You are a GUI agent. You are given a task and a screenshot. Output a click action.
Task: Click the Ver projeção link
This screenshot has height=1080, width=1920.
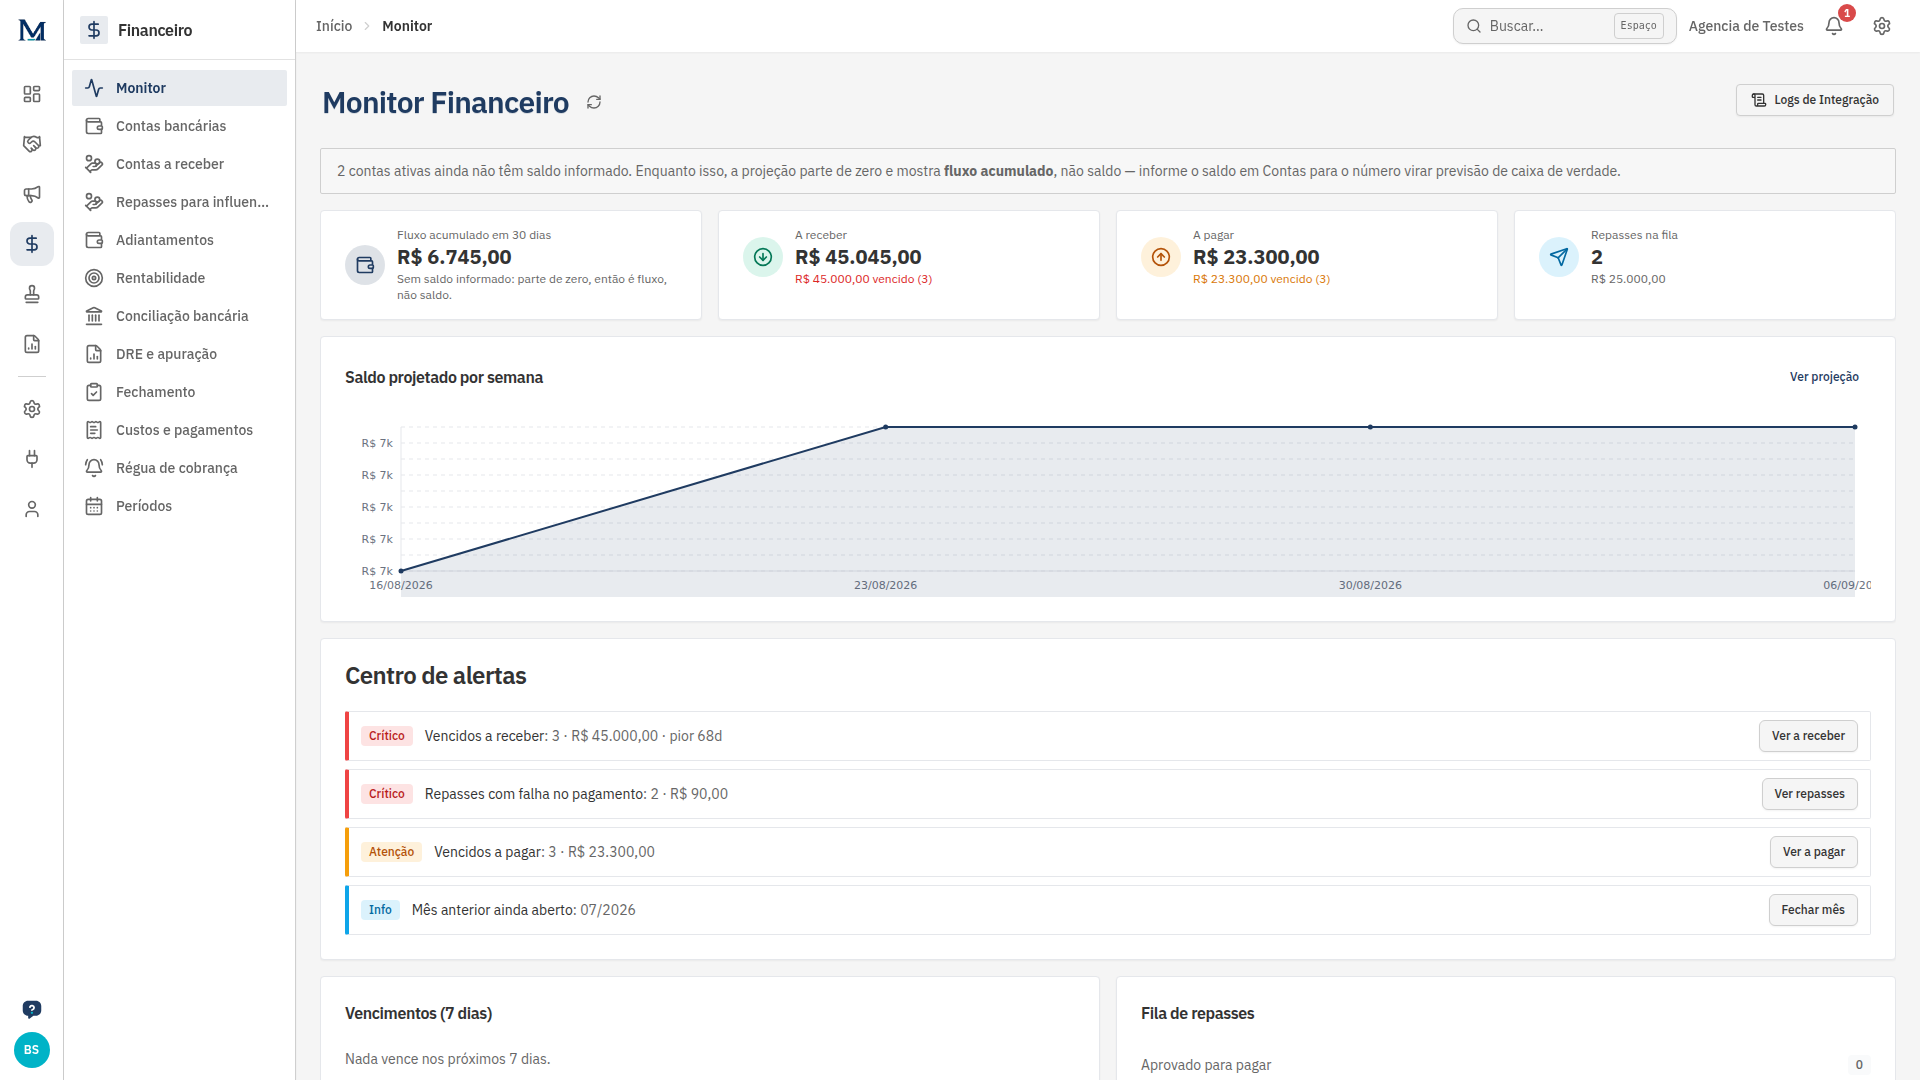1824,377
